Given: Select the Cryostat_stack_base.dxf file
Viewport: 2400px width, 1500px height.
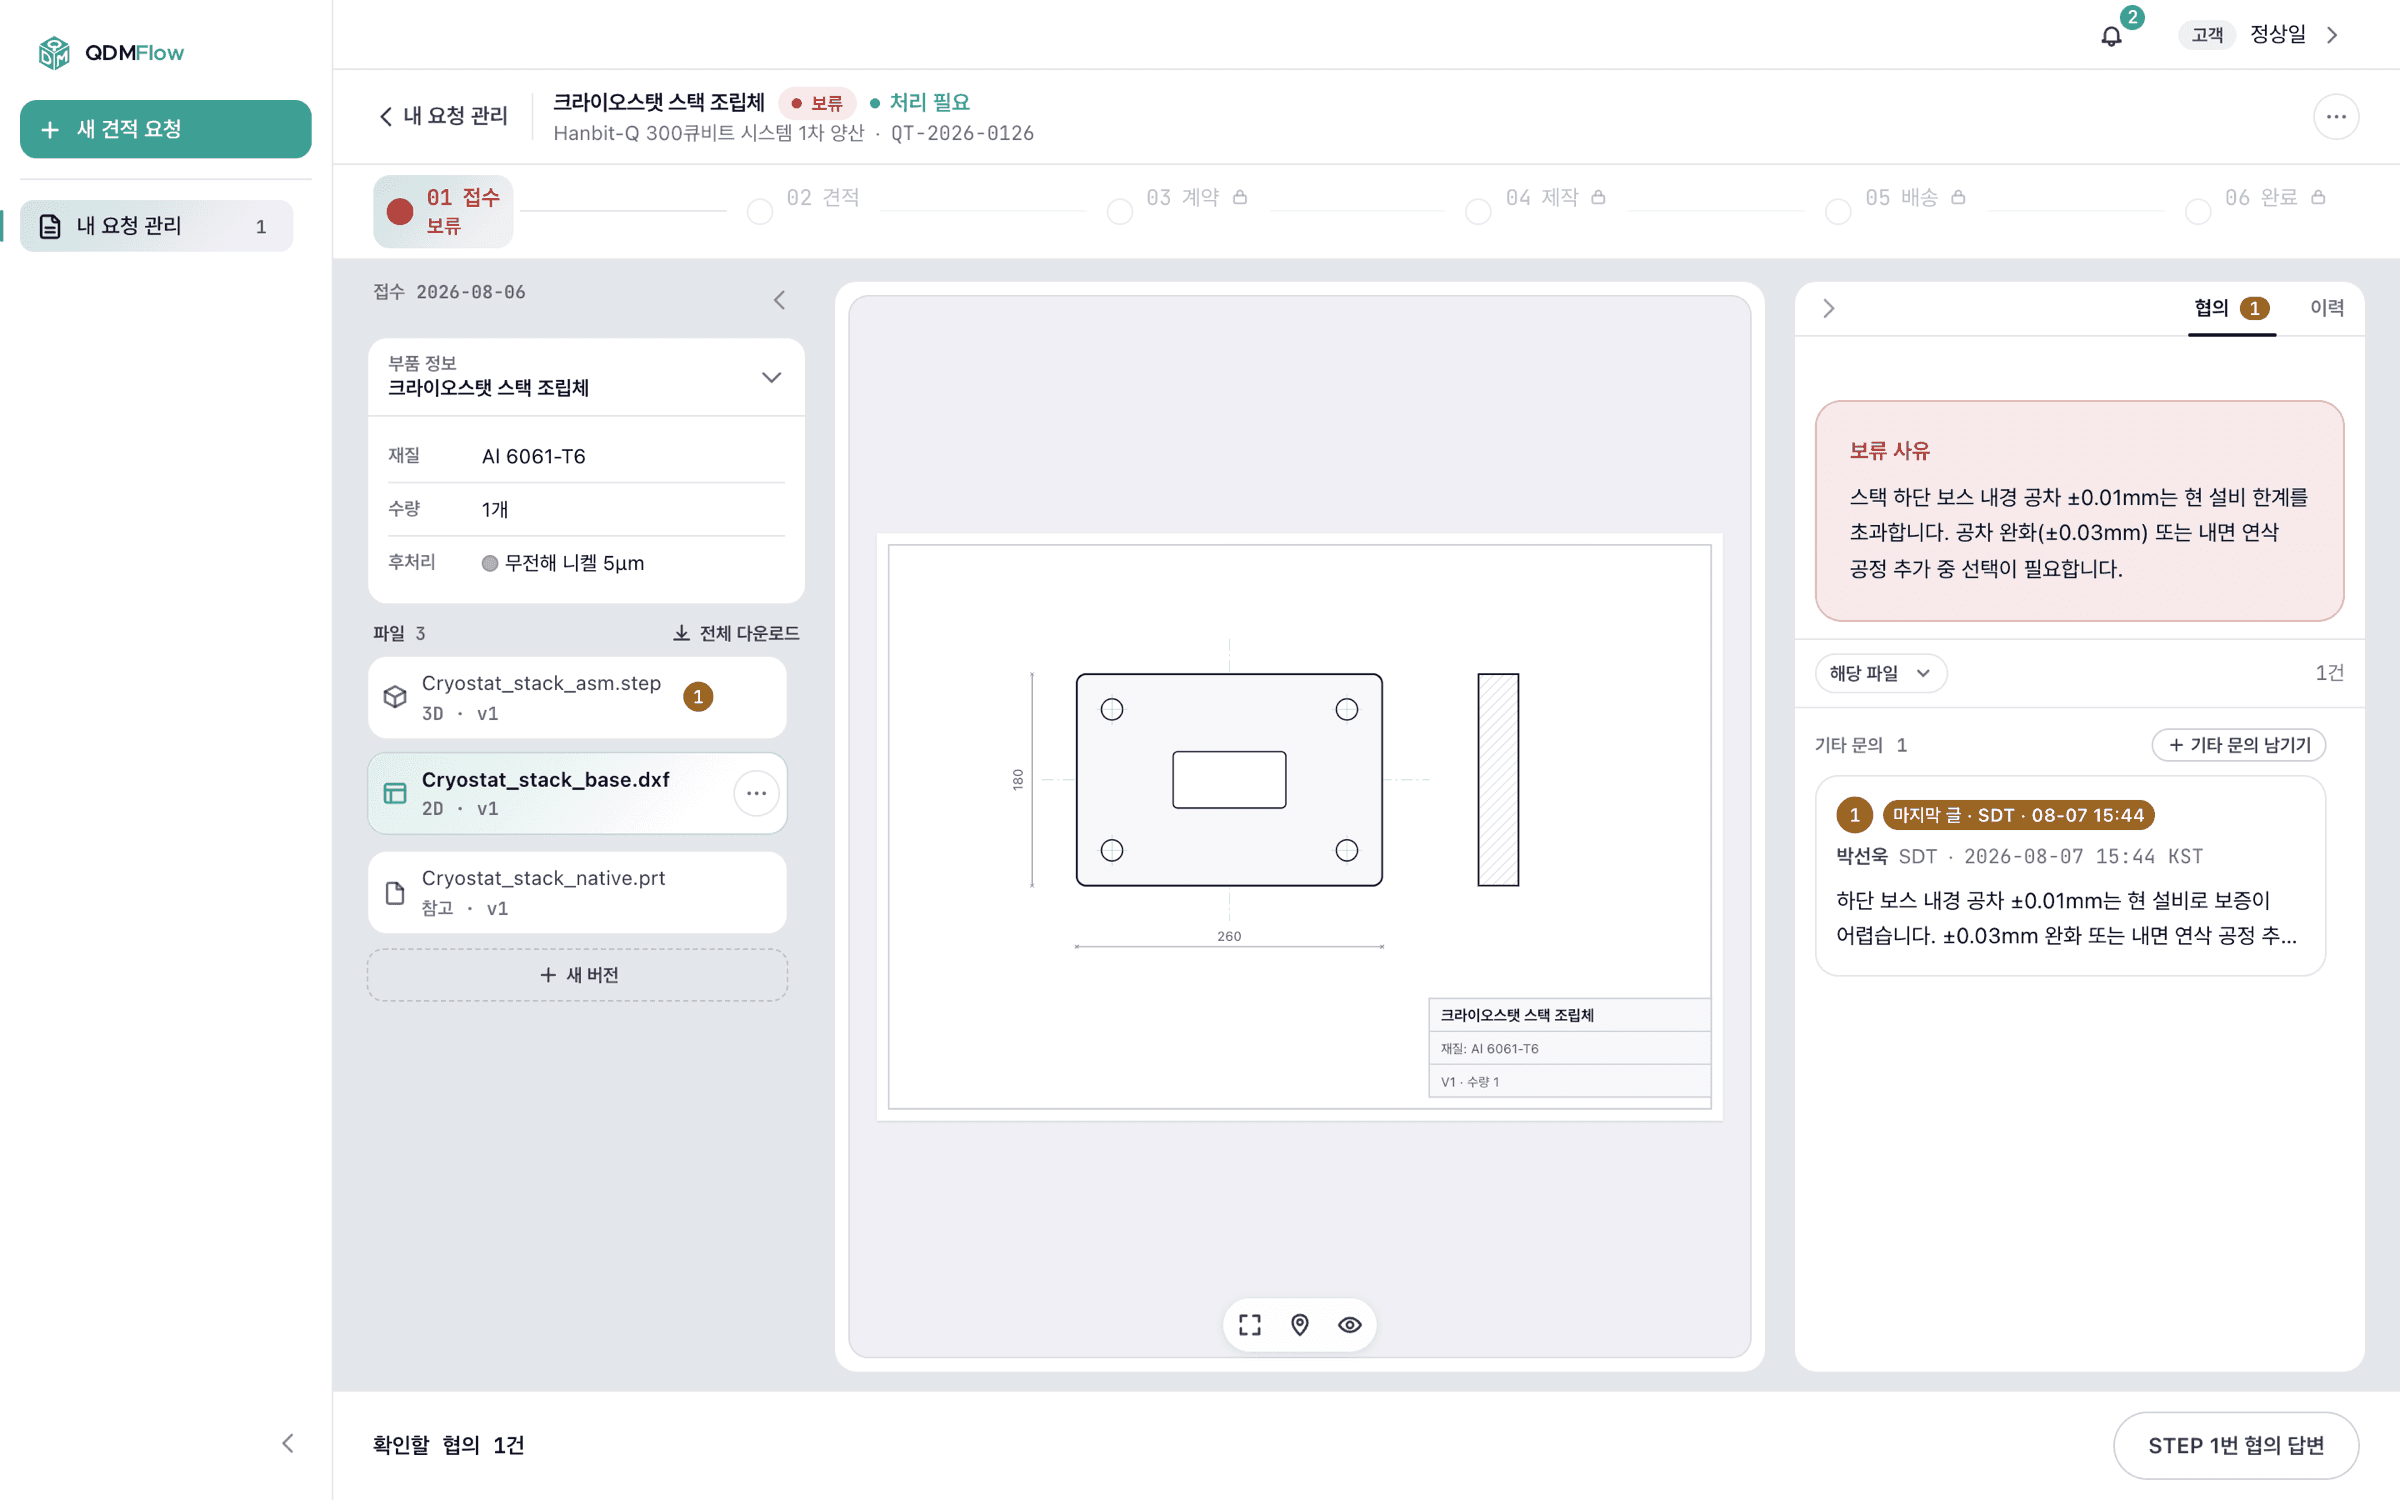Looking at the screenshot, I should [x=578, y=794].
